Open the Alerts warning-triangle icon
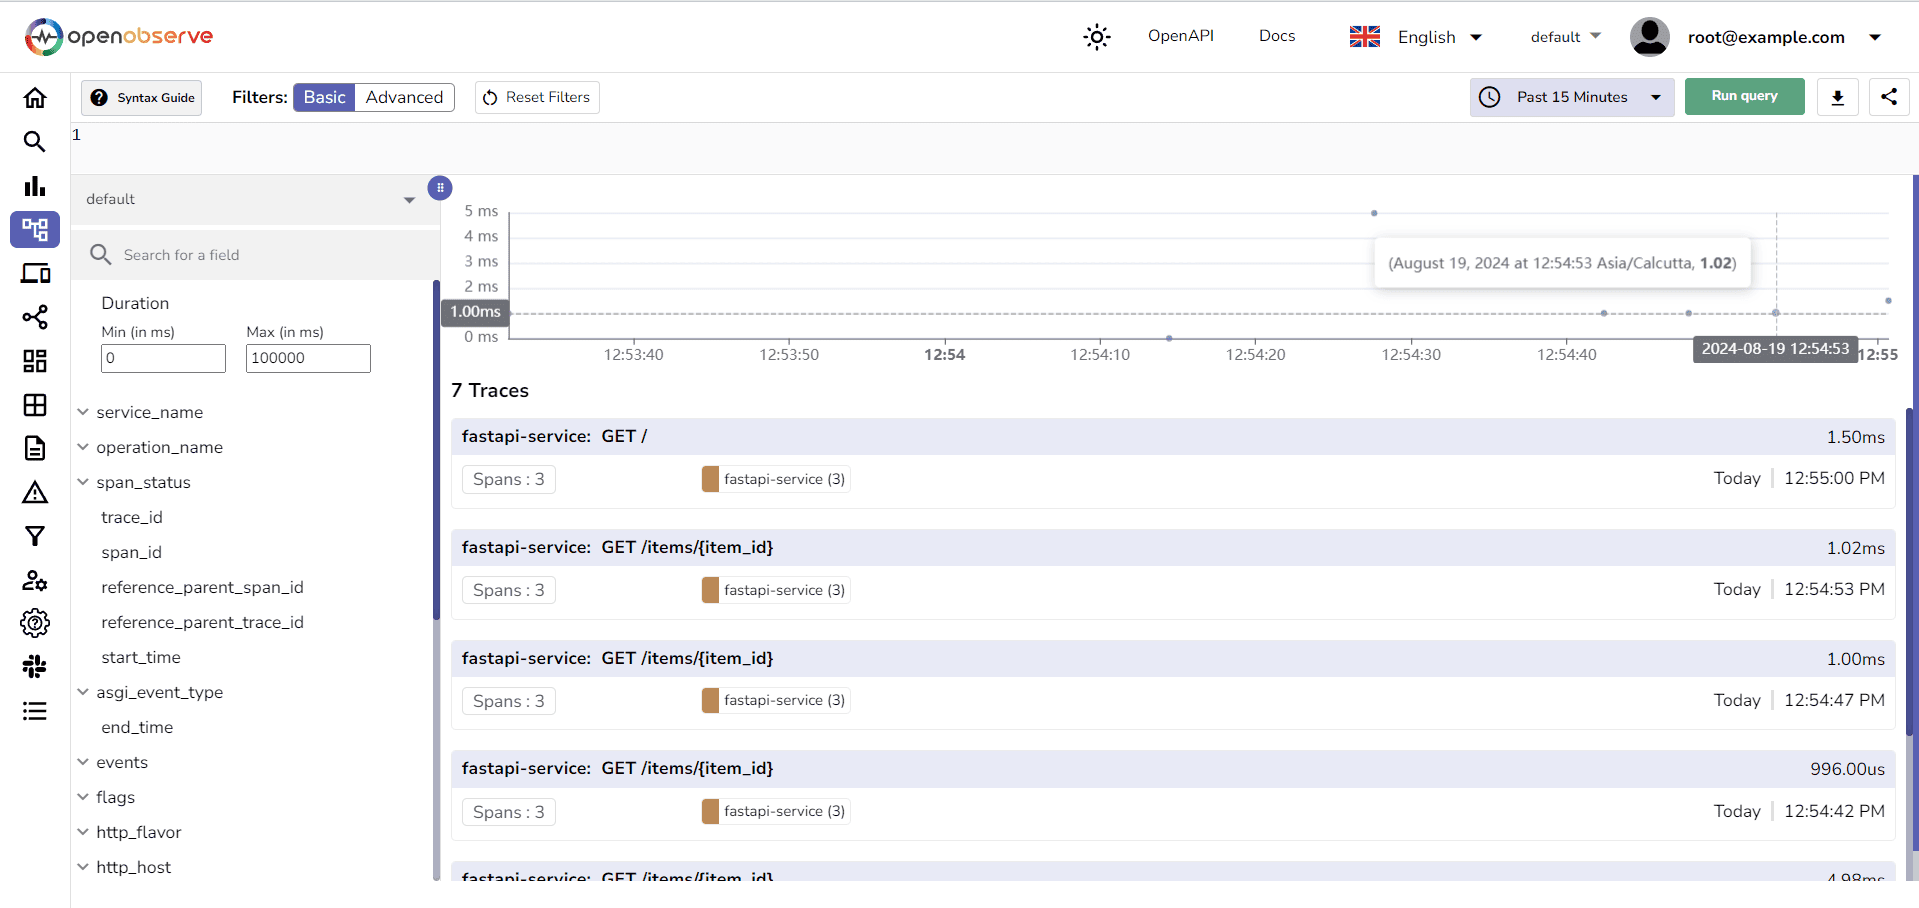 click(x=35, y=492)
